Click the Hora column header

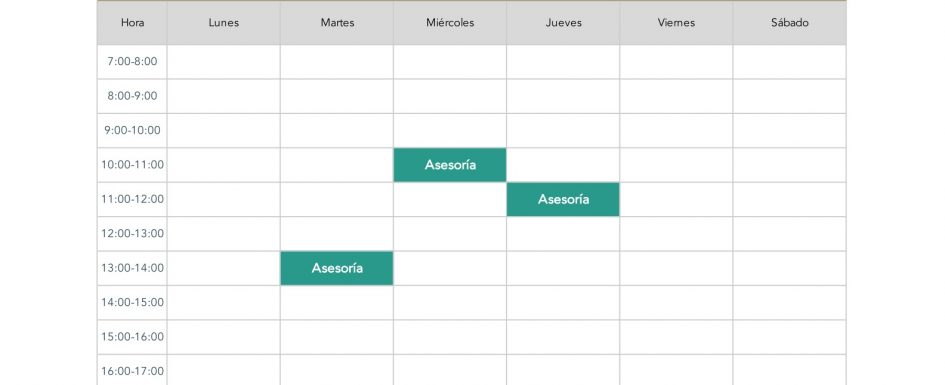(132, 23)
